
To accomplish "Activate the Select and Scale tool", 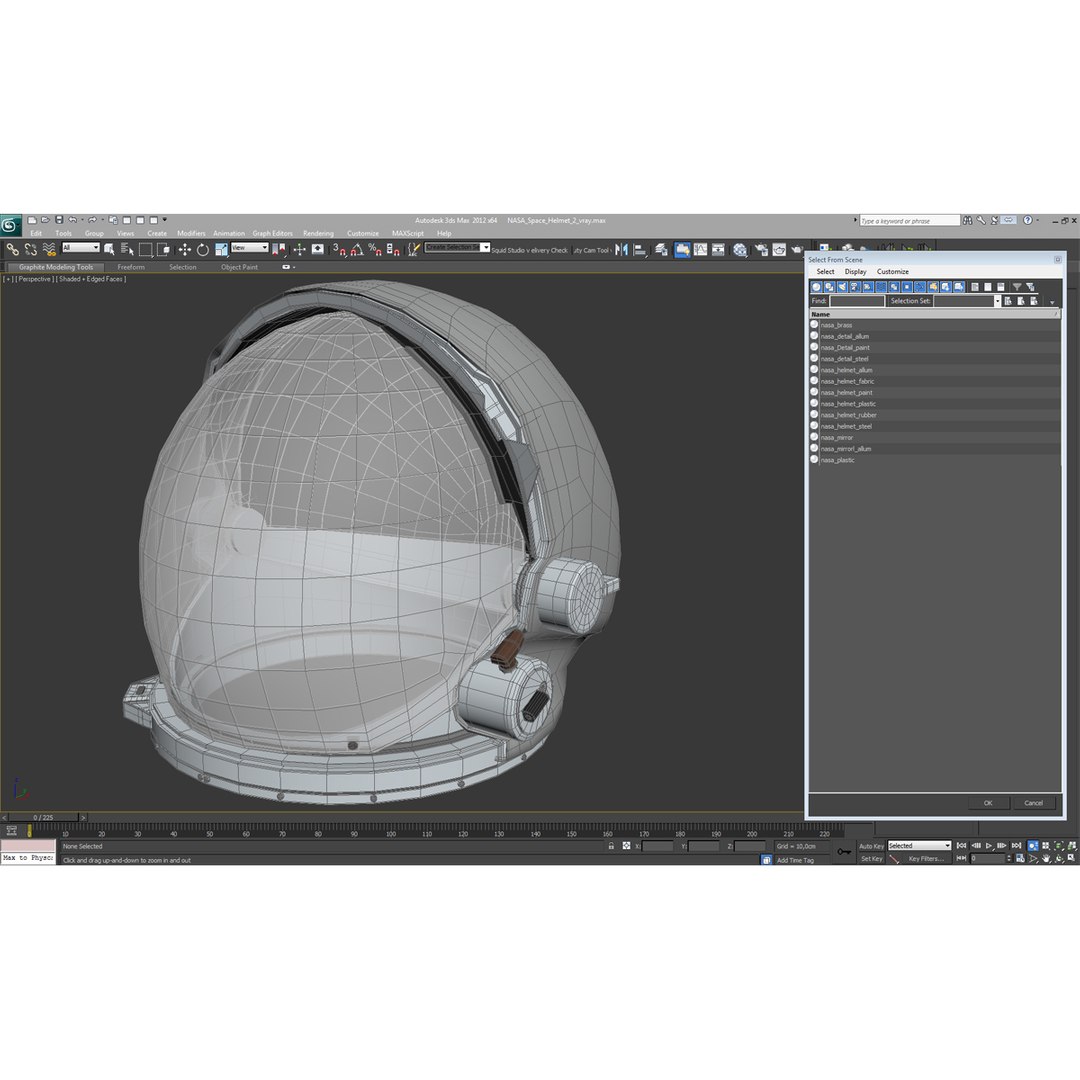I will coord(221,249).
